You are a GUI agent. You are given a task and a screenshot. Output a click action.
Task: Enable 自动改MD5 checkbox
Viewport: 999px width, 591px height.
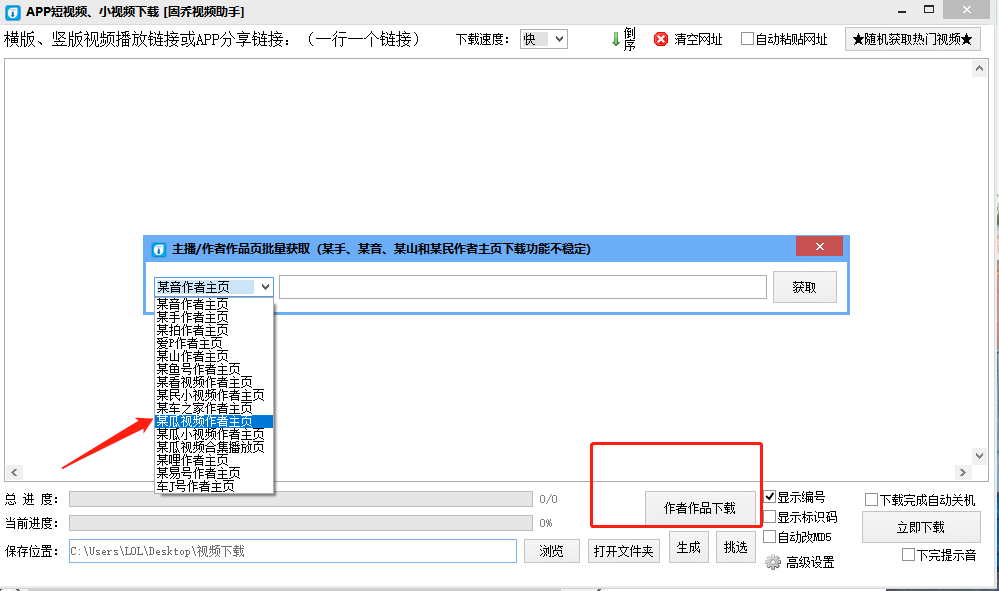[x=770, y=536]
